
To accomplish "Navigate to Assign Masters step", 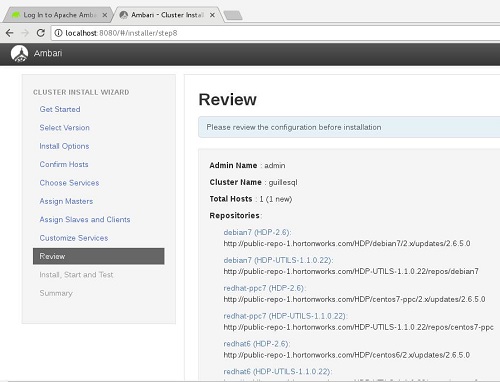I will click(66, 201).
